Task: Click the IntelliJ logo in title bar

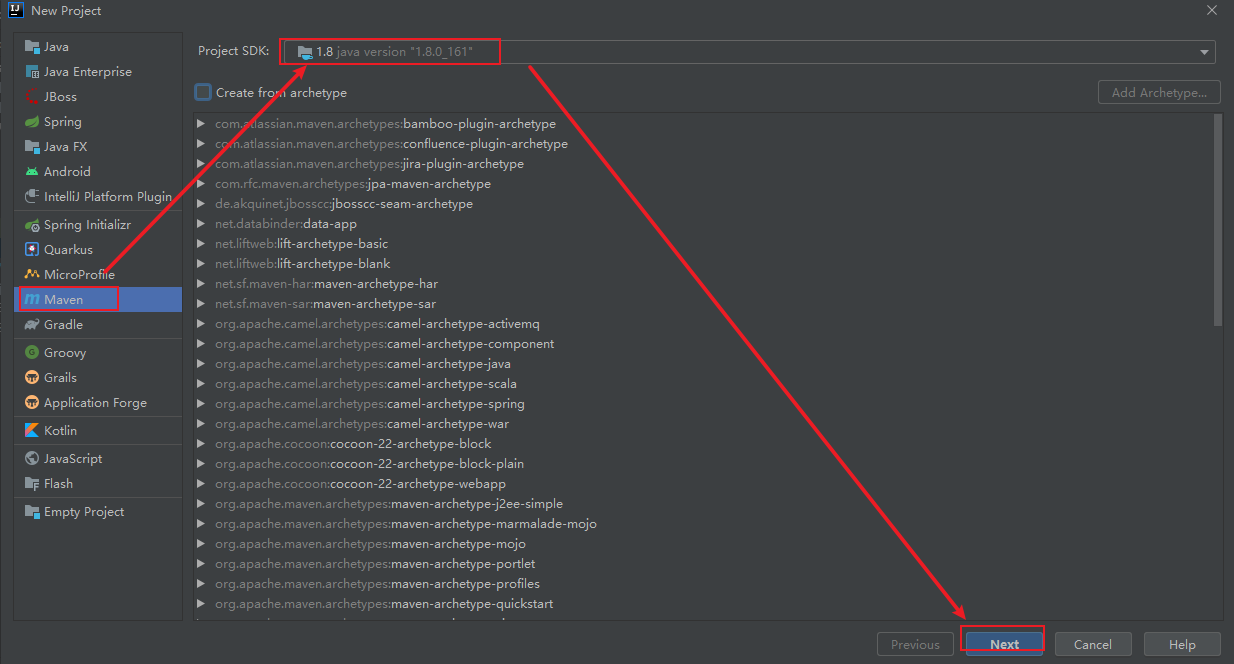Action: [15, 10]
